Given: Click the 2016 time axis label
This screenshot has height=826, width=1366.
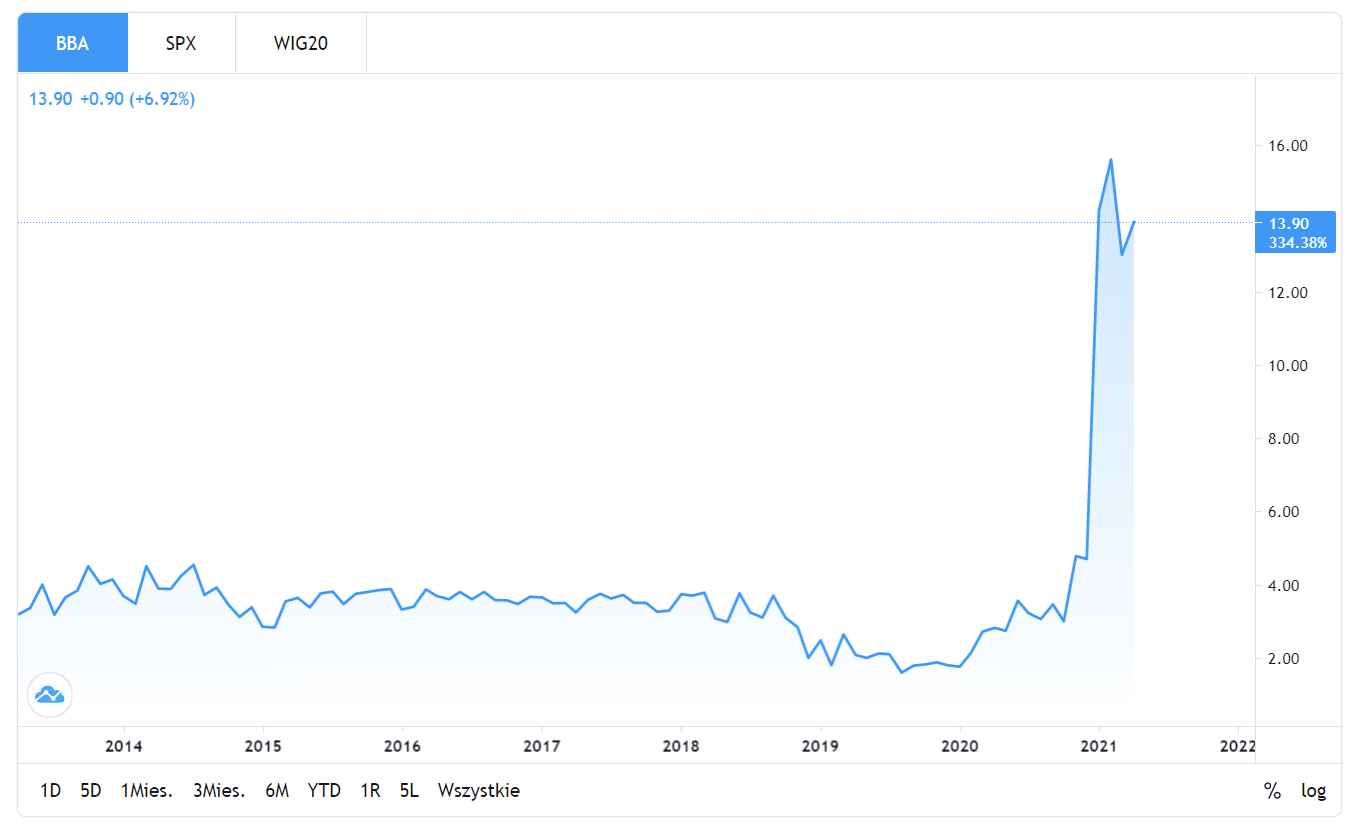Looking at the screenshot, I should click(x=401, y=745).
